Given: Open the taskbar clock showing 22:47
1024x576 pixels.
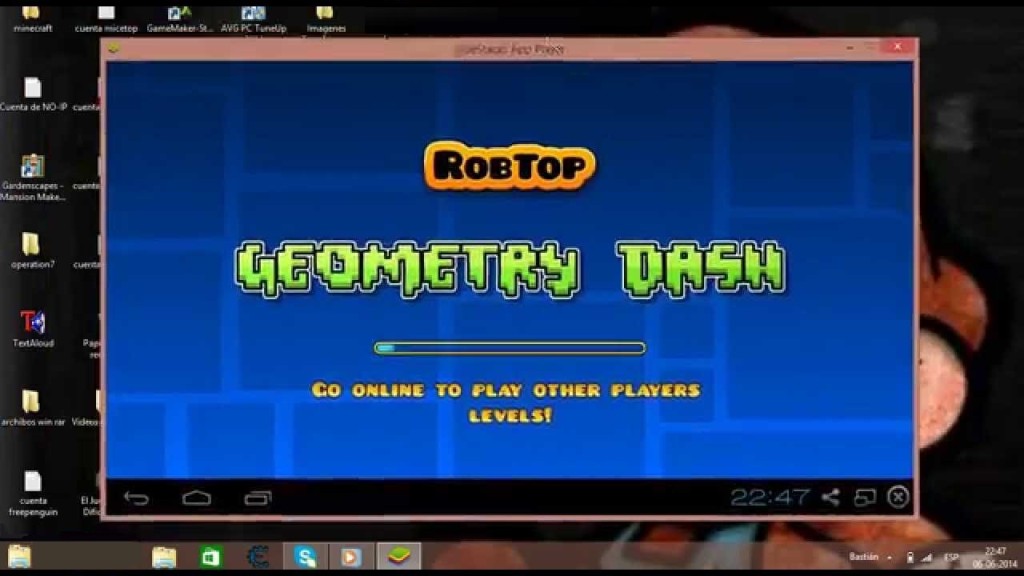Looking at the screenshot, I should pos(995,558).
